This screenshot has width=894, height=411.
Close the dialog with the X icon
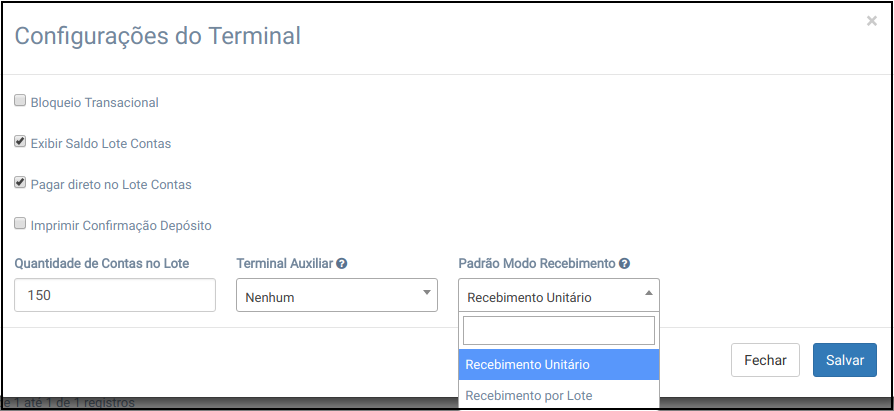[x=871, y=20]
